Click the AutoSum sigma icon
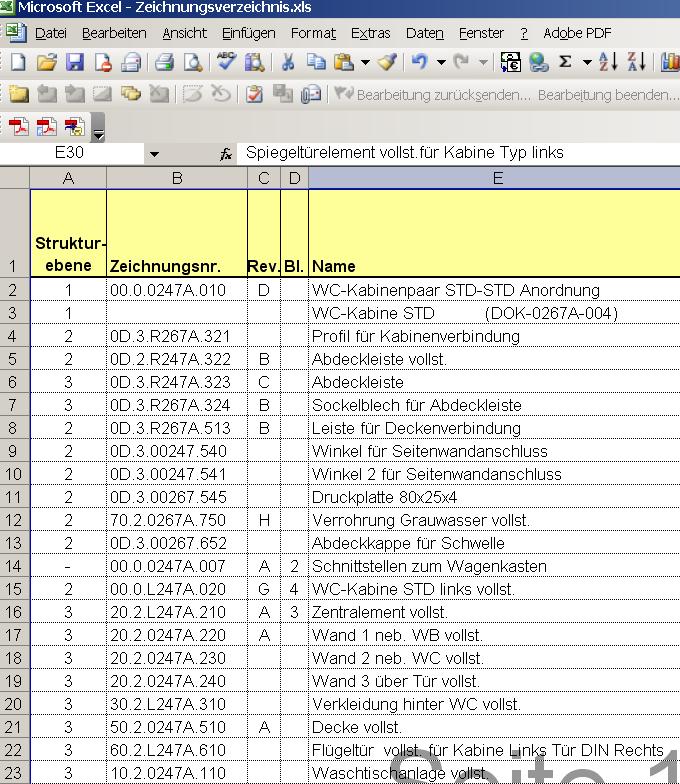The height and width of the screenshot is (784, 680). click(565, 62)
